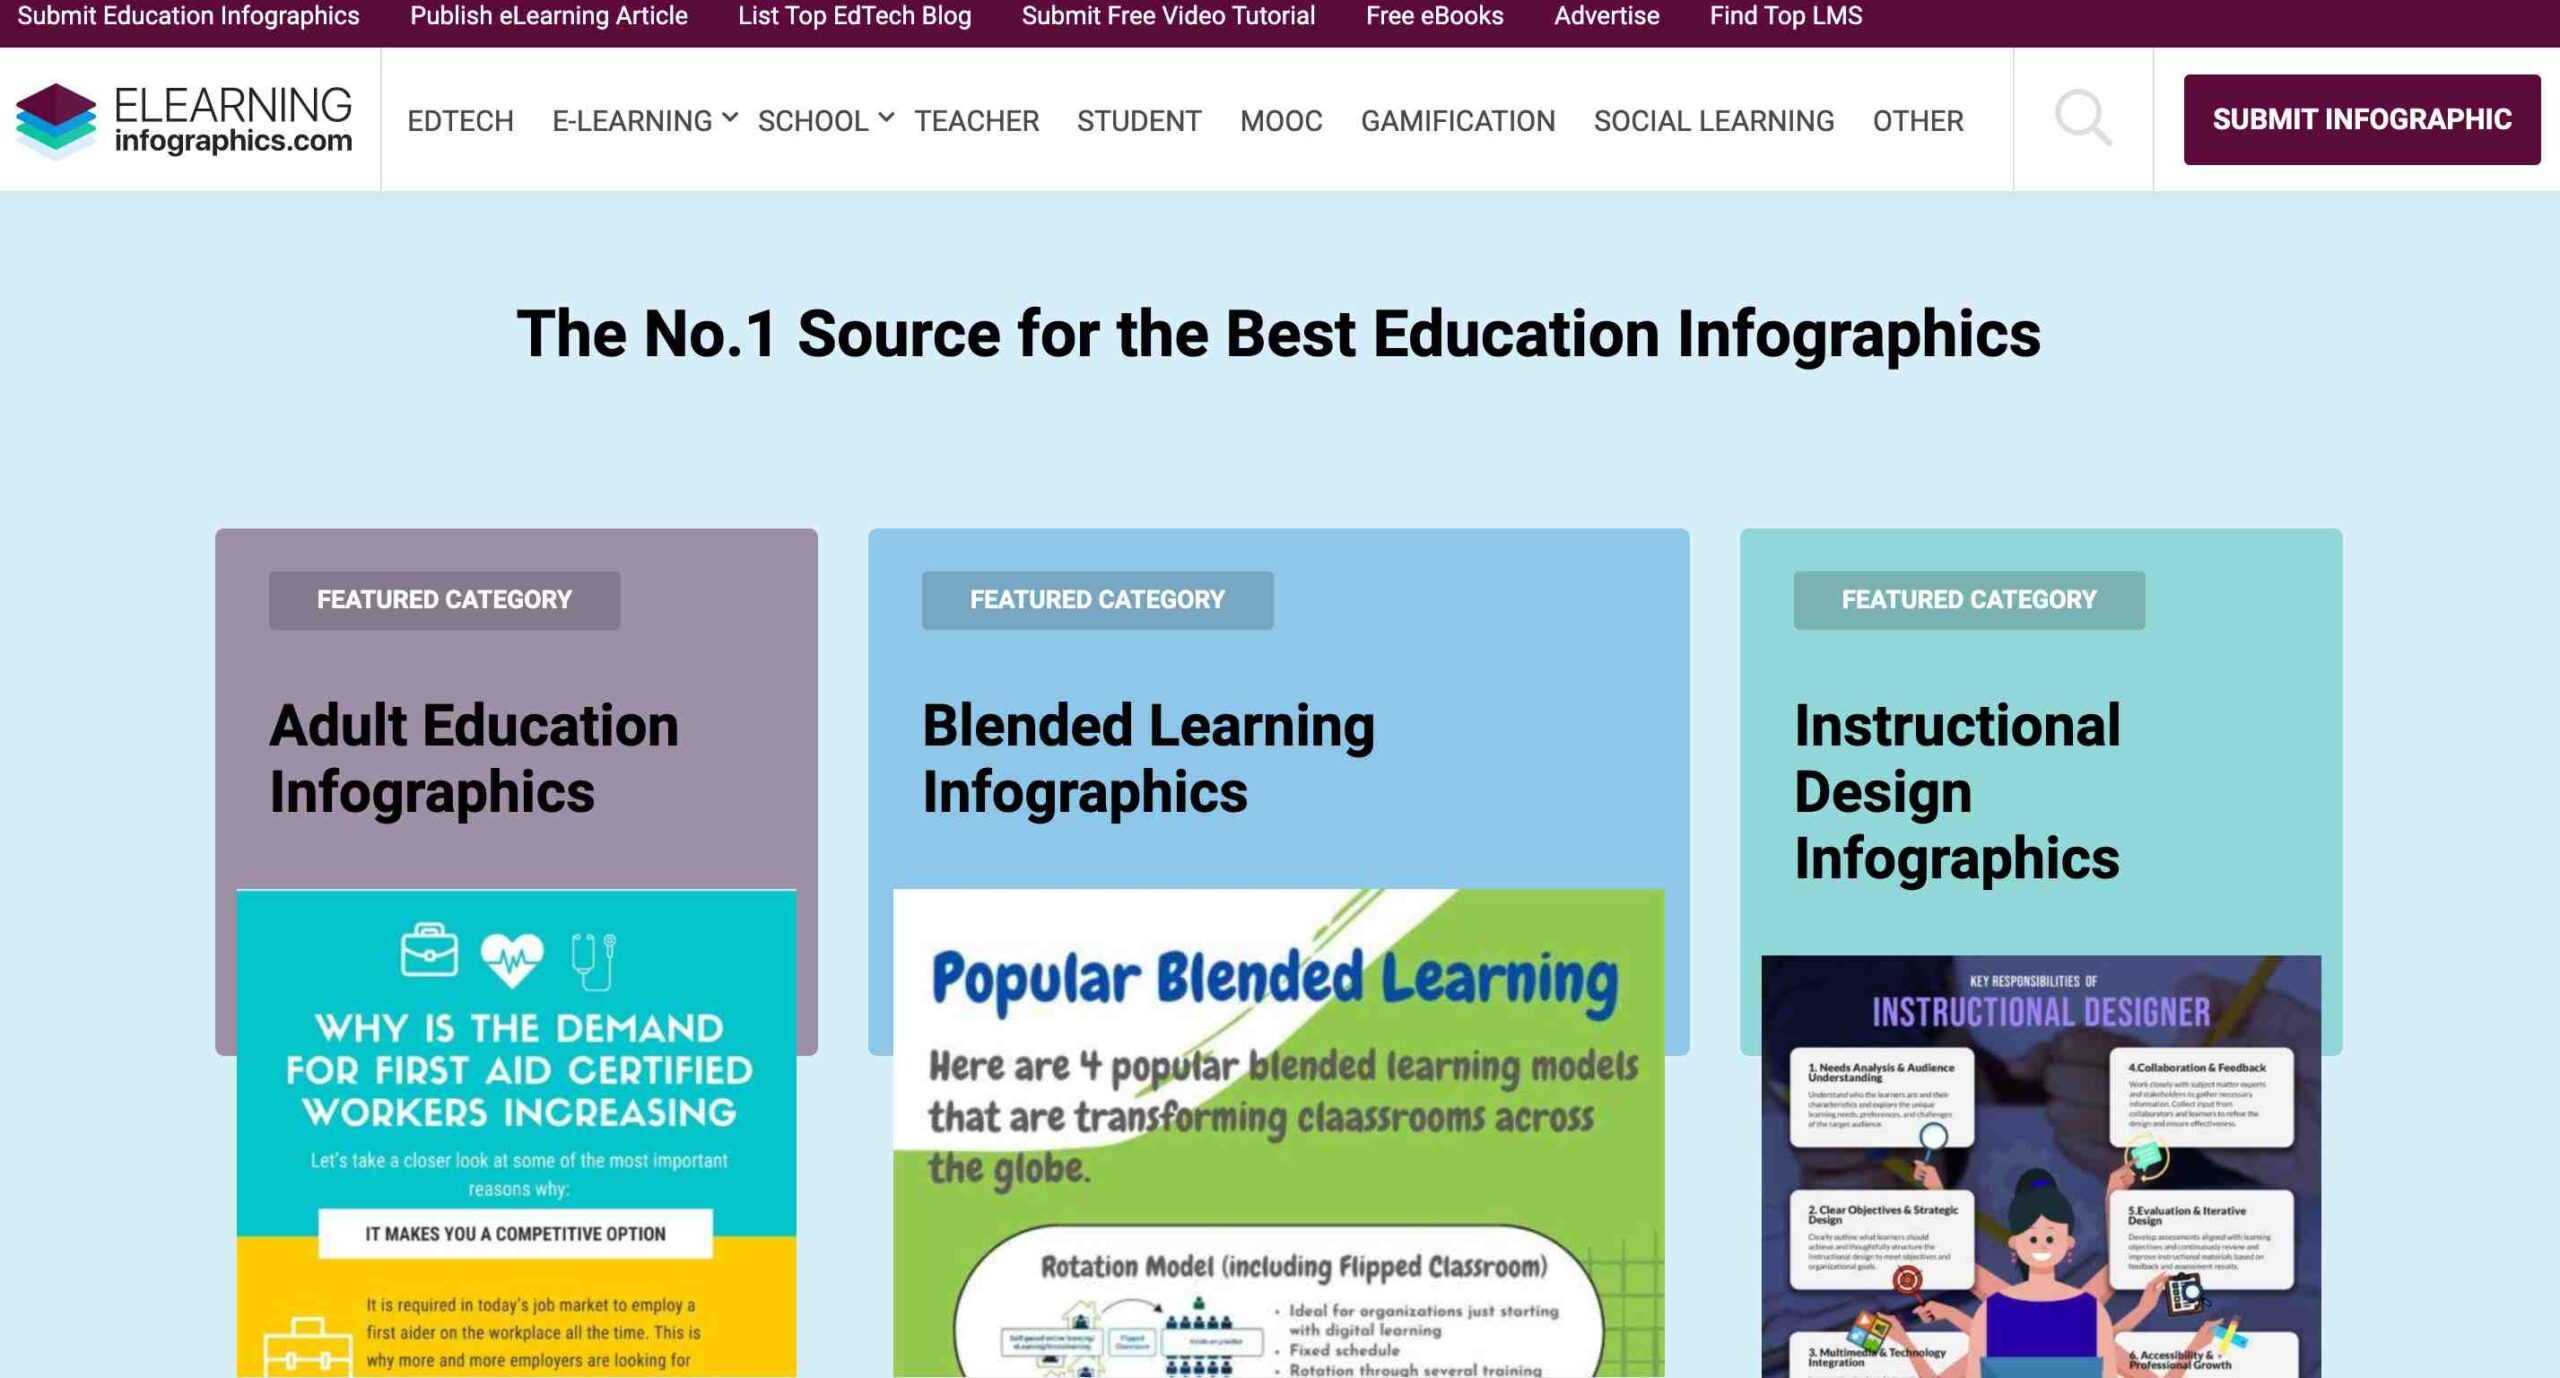Open the SOCIAL LEARNING category
This screenshot has height=1378, width=2560.
pos(1713,121)
